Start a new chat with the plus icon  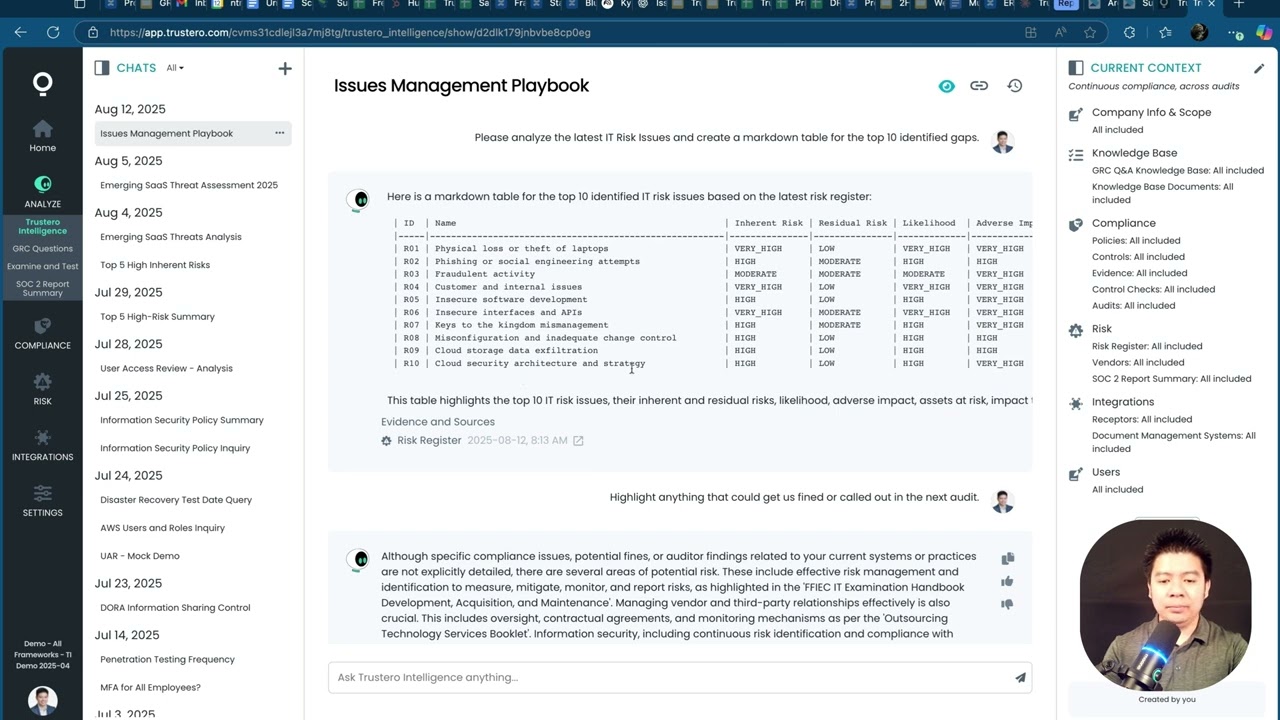pos(285,68)
